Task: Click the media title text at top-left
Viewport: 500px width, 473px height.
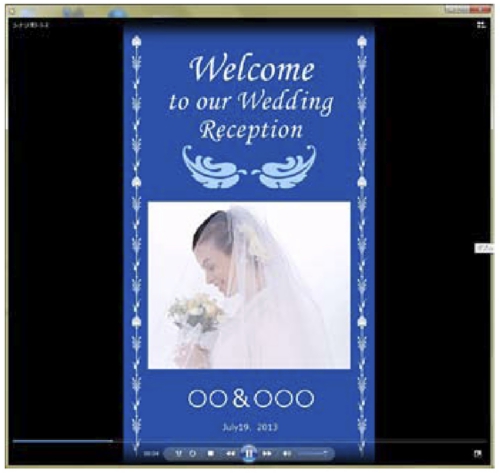Action: point(31,25)
